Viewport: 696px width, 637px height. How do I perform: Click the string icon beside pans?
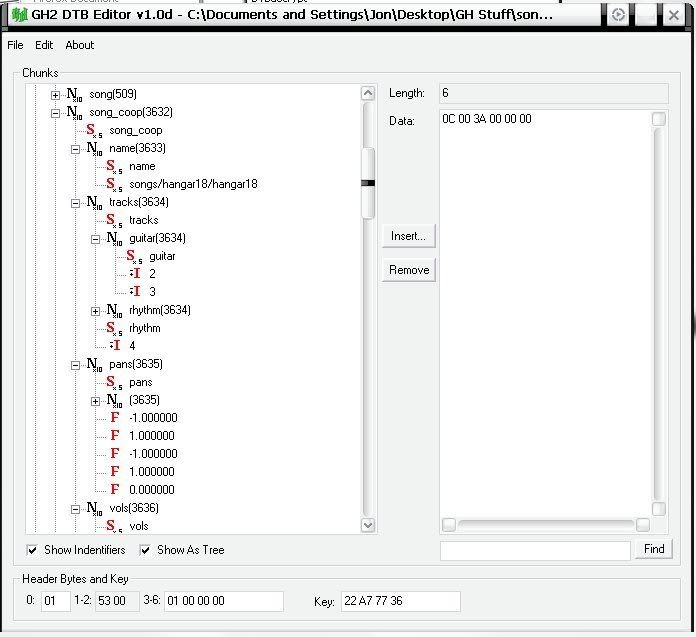click(x=114, y=382)
